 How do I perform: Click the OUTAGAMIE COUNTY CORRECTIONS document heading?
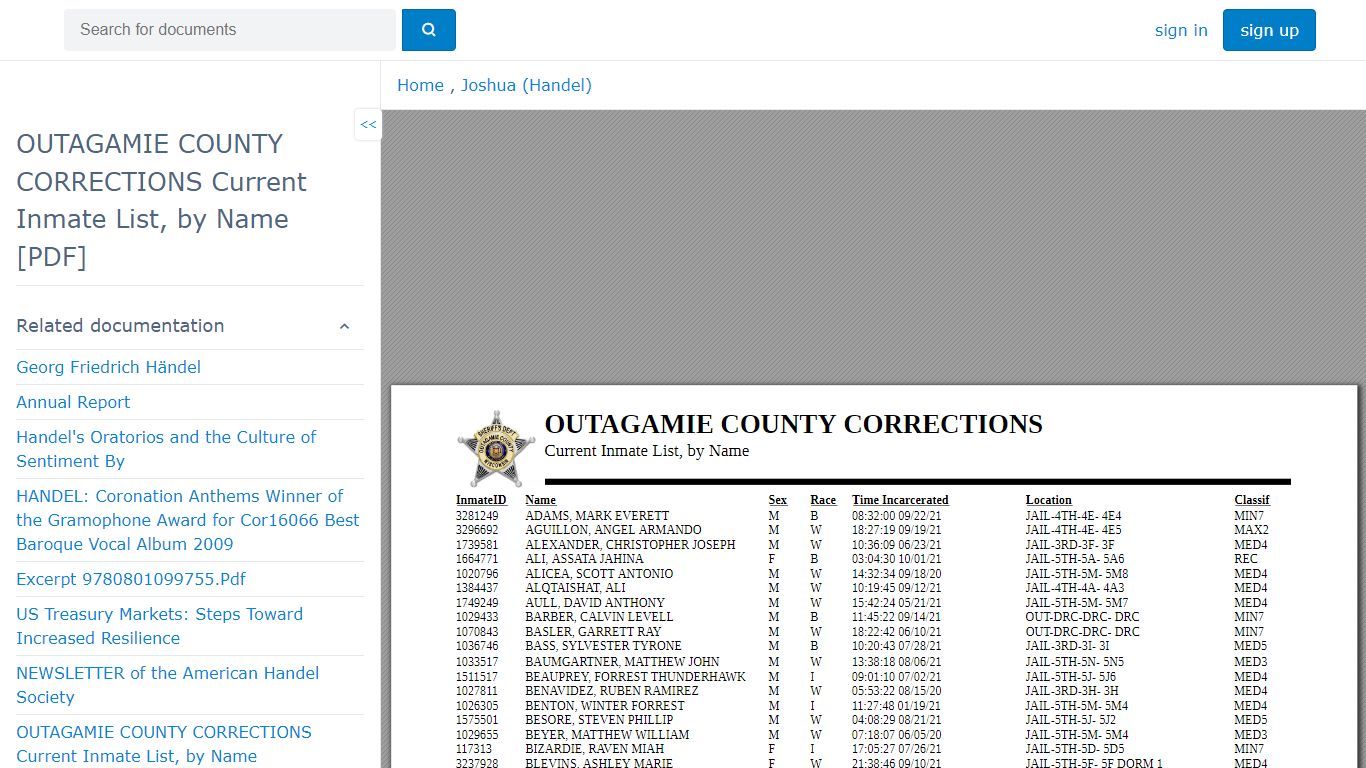(793, 424)
